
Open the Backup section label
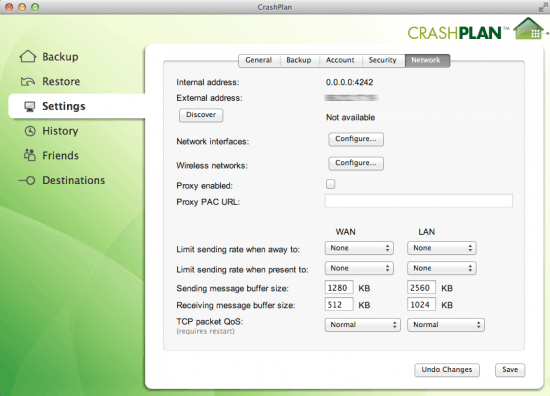(60, 57)
